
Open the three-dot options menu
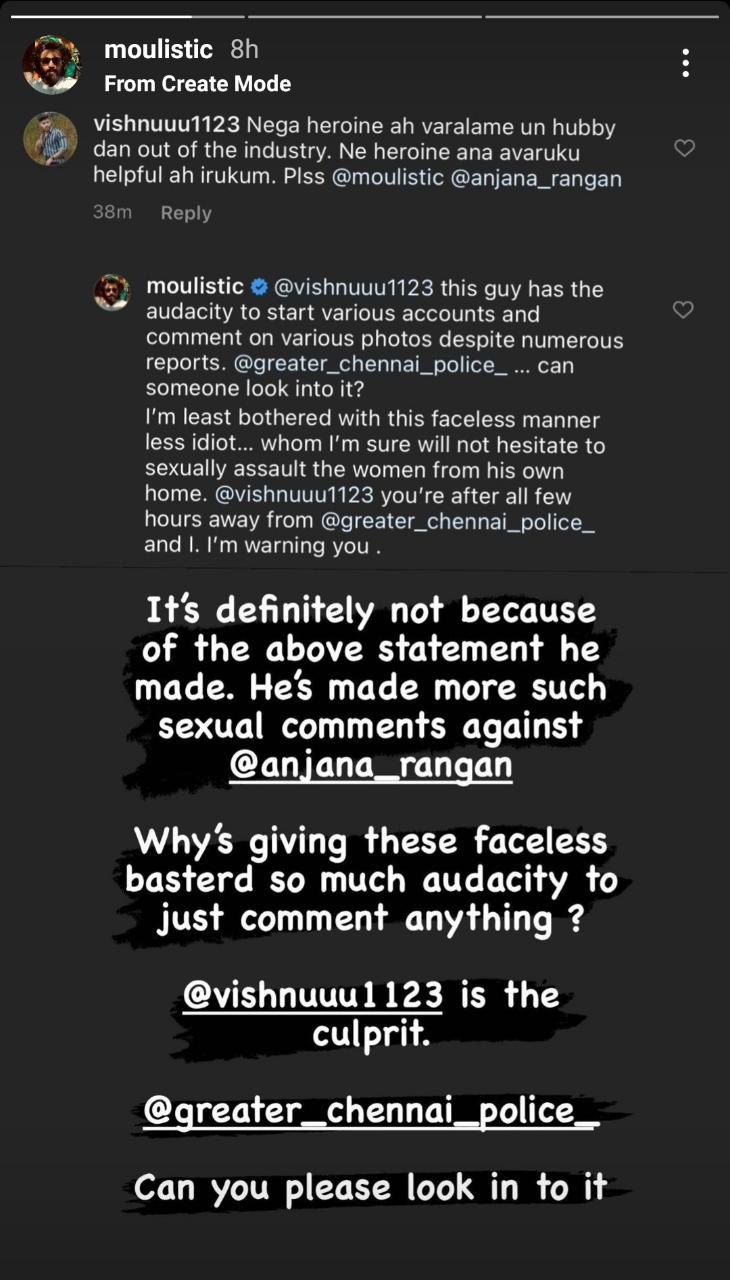(x=685, y=64)
